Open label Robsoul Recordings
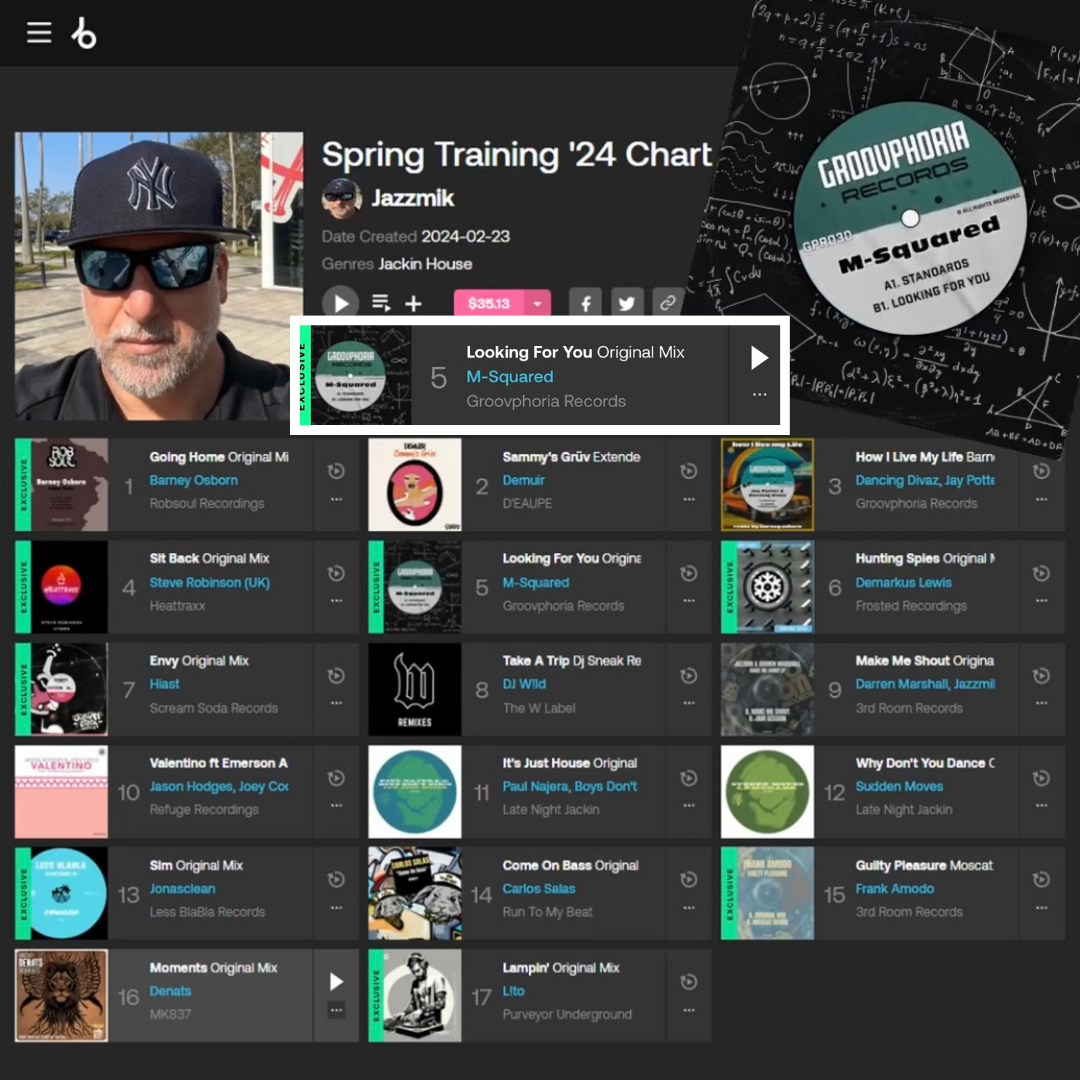The height and width of the screenshot is (1080, 1080). coord(207,503)
